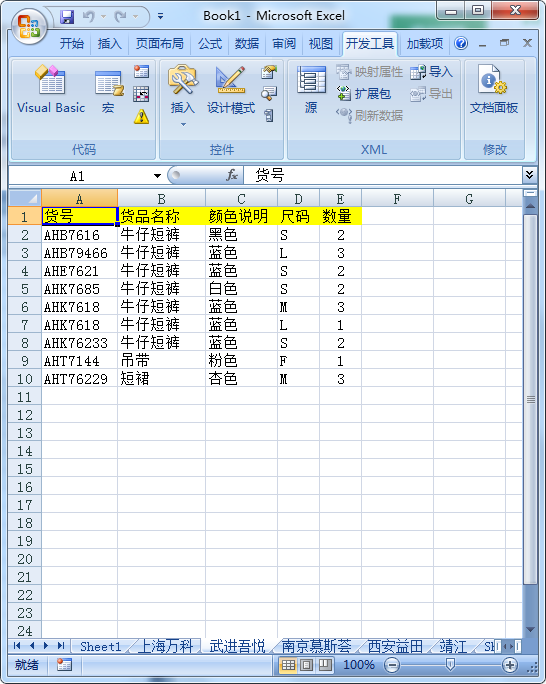Viewport: 546px width, 684px height.
Task: Click the 扩展包 button
Action: click(364, 93)
